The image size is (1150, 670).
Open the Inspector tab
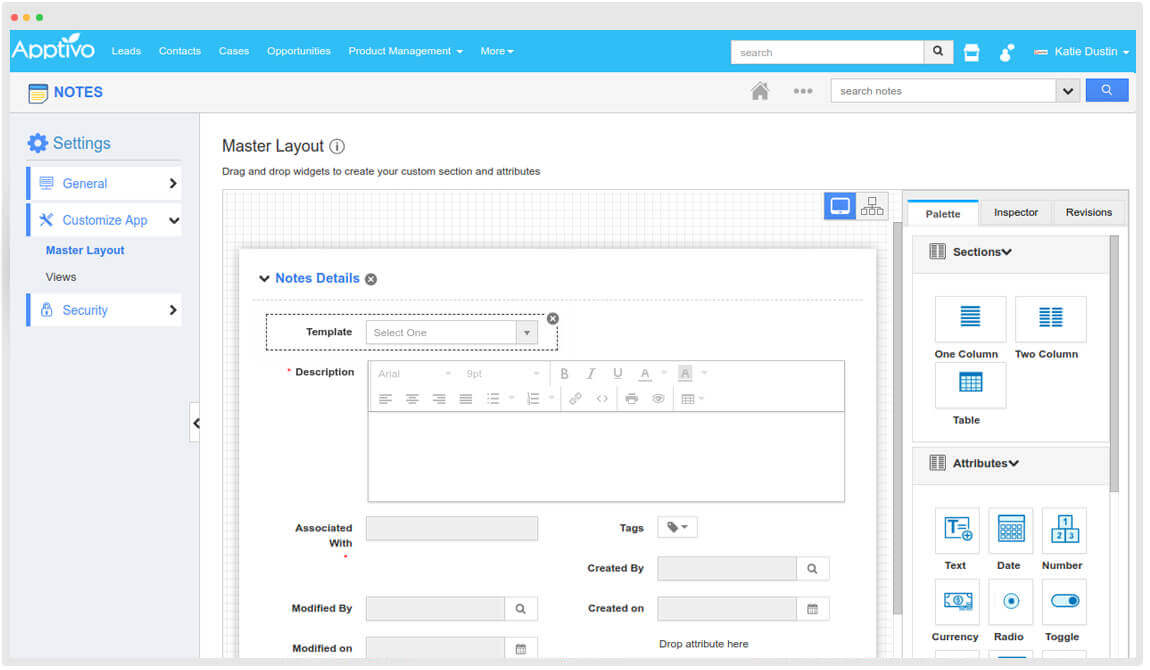coord(1015,213)
